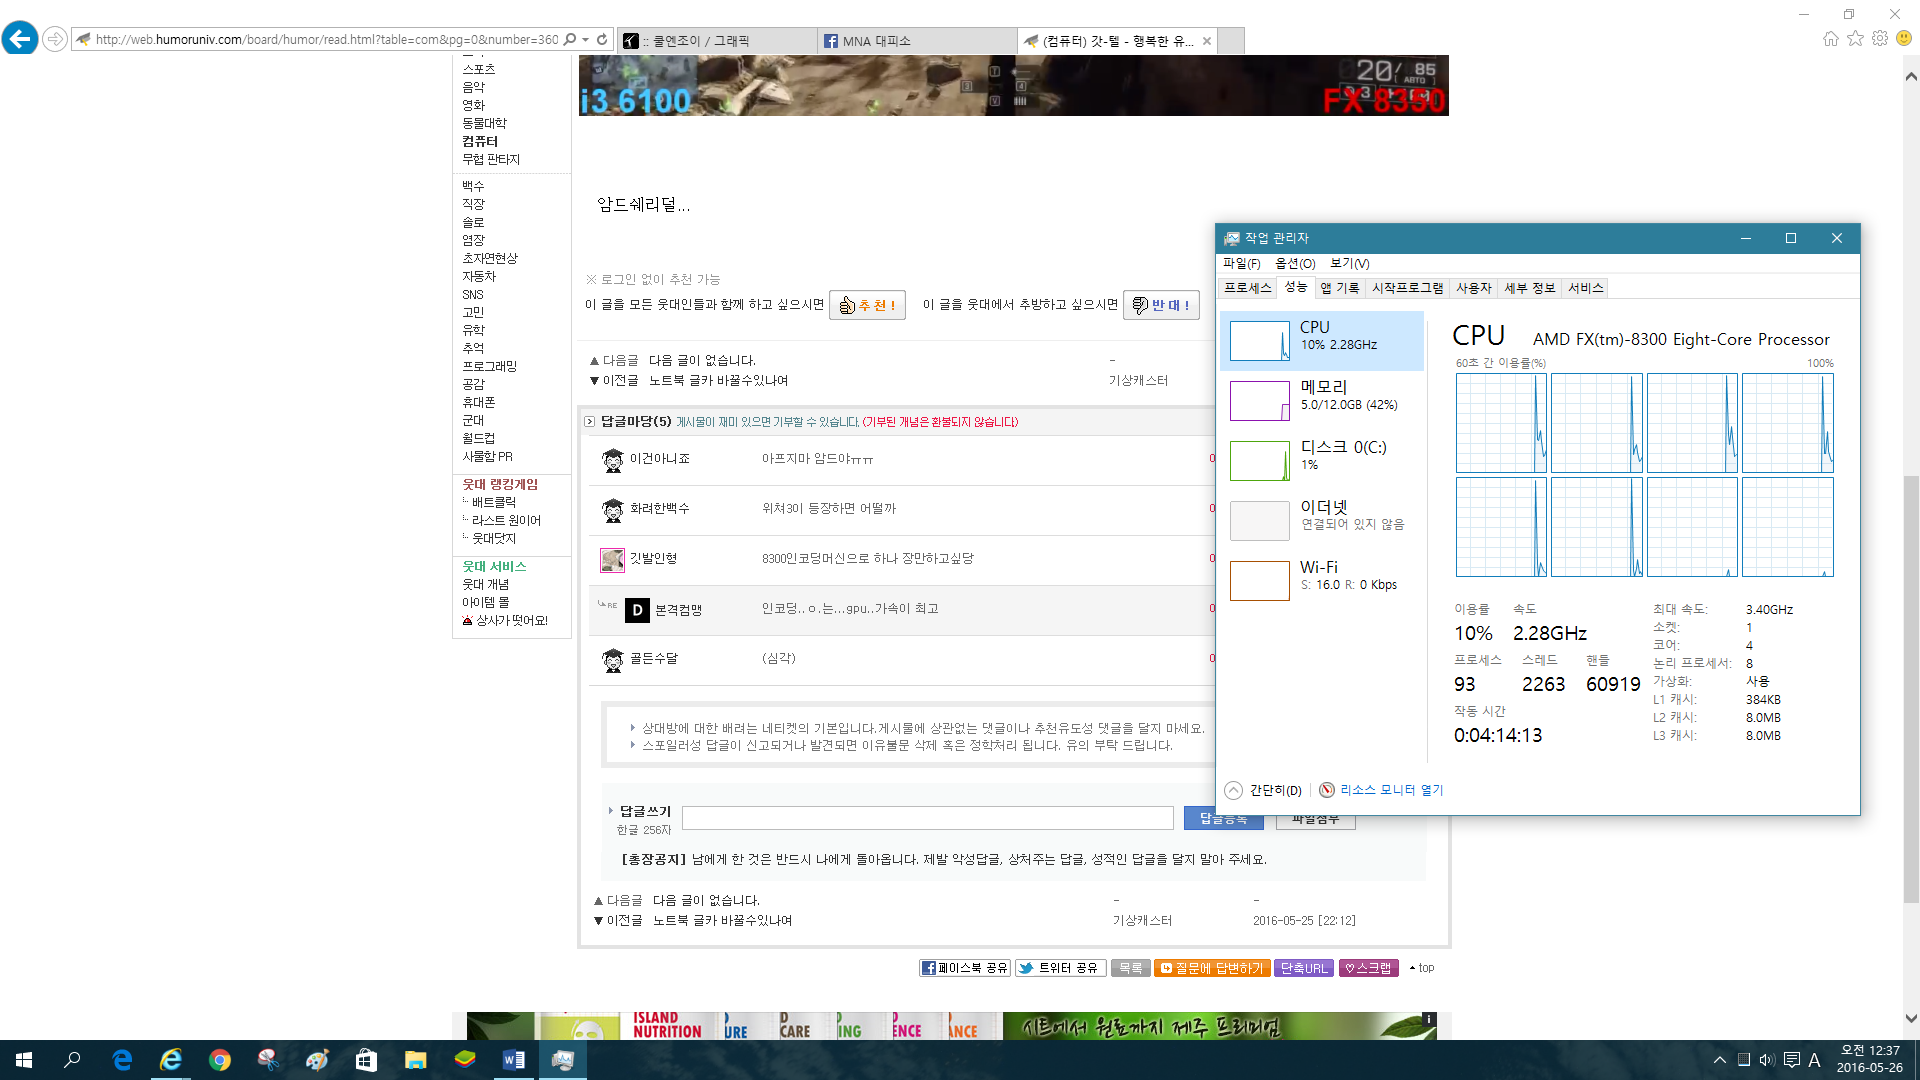Open the browser home page icon

[x=1830, y=39]
